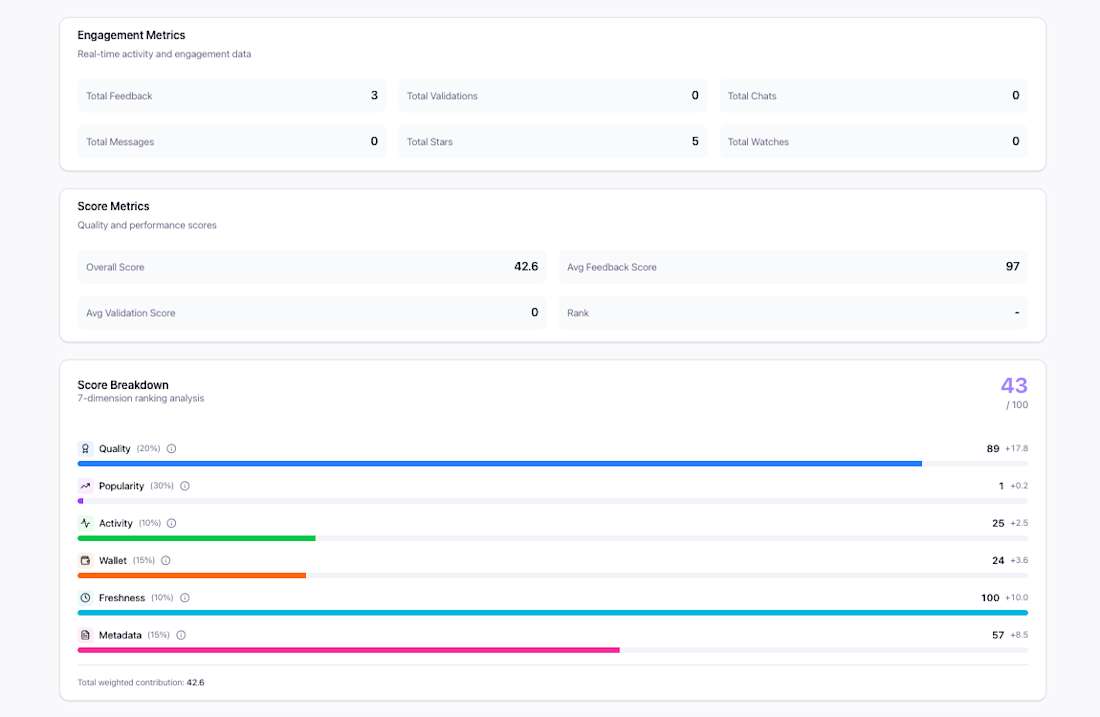The image size is (1100, 717).
Task: Open the Quality info tooltip icon
Action: (170, 448)
